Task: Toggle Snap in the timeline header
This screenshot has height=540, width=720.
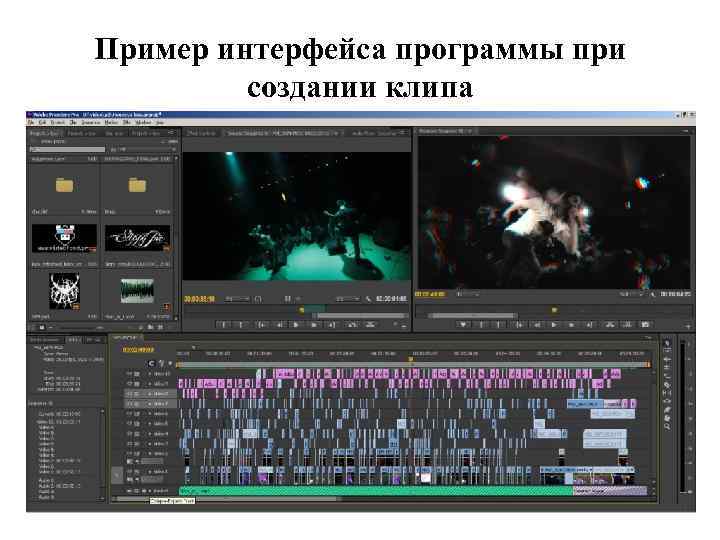Action: pos(152,363)
